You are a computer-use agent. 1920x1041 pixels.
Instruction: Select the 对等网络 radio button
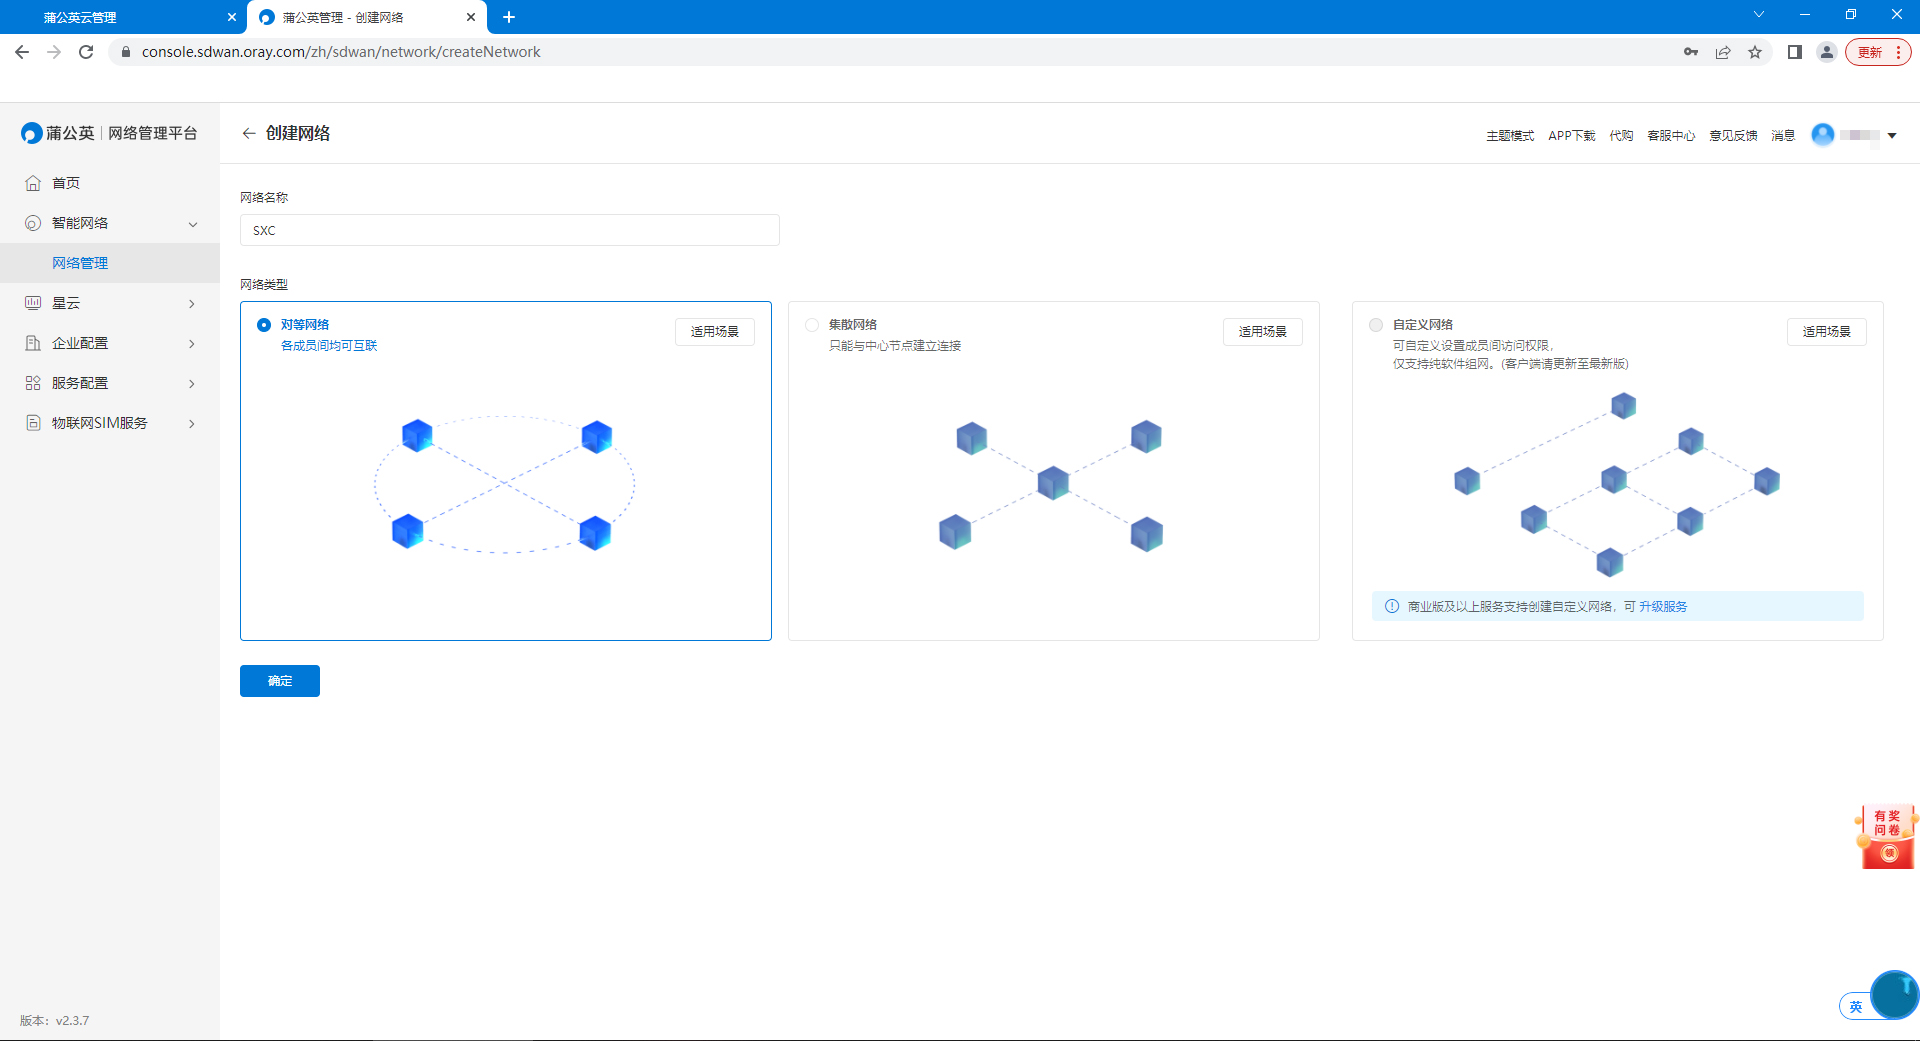[x=264, y=325]
